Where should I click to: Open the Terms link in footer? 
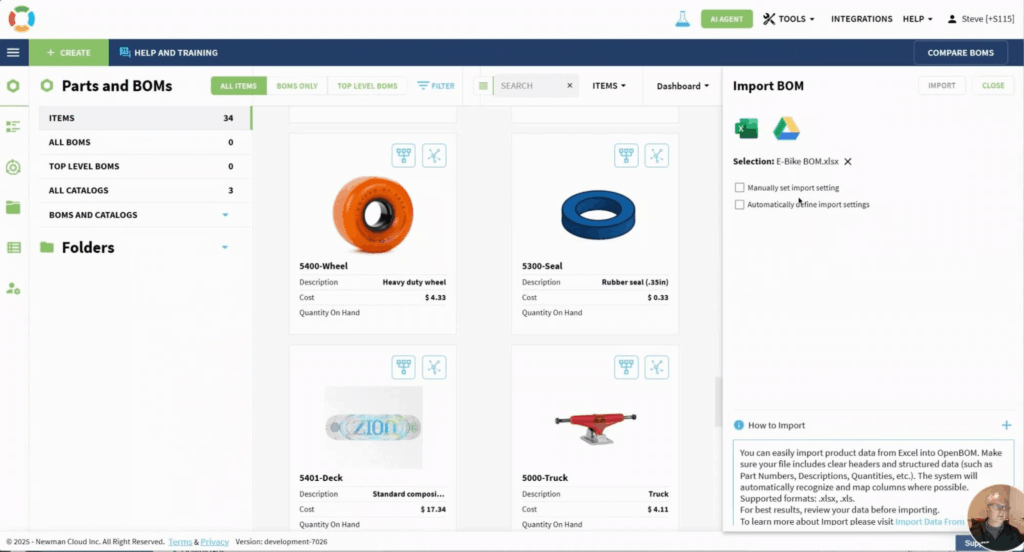(180, 542)
